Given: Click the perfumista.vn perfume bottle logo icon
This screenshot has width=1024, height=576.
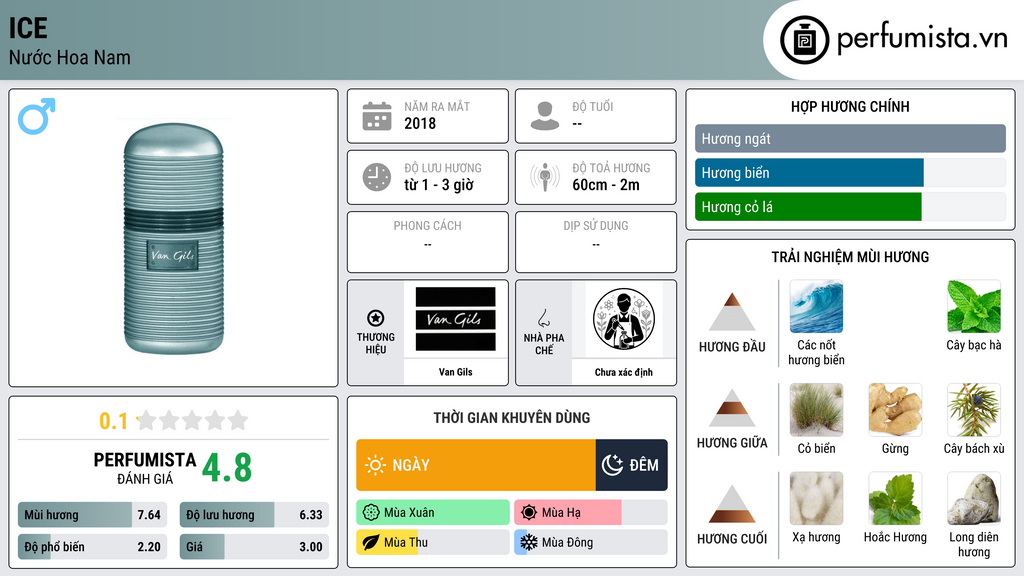Looking at the screenshot, I should pyautogui.click(x=804, y=40).
